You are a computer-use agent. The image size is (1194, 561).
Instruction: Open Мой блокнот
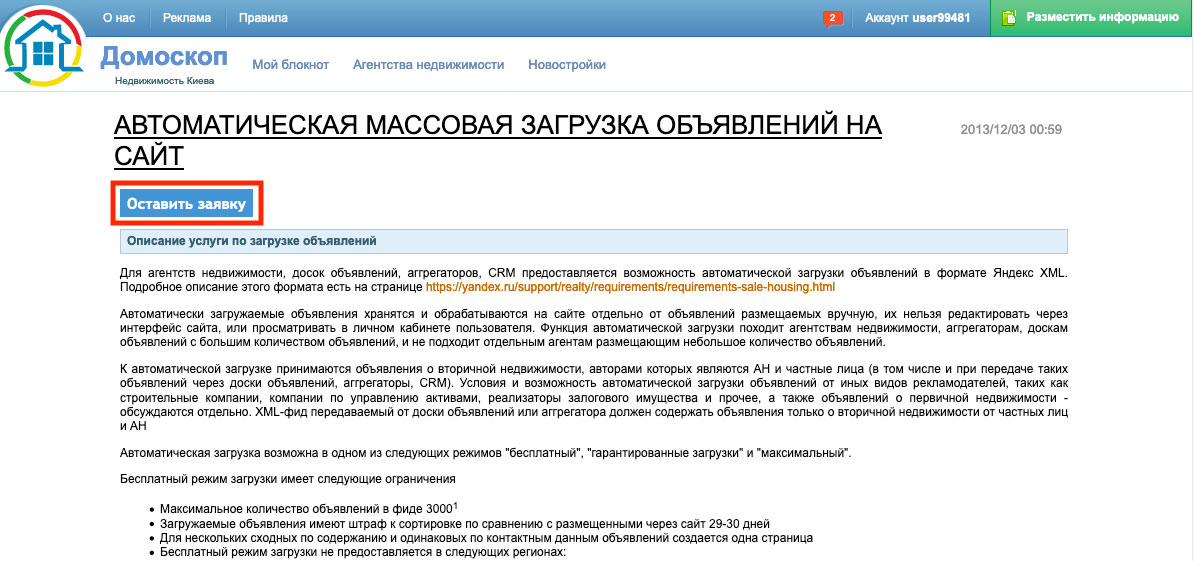290,65
